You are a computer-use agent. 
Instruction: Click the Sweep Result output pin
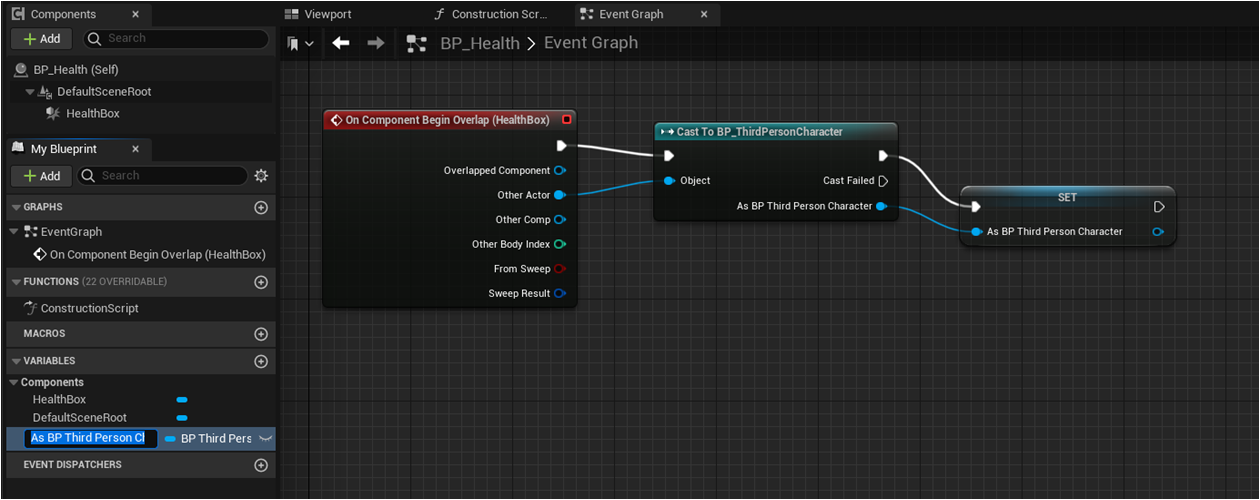coord(560,293)
